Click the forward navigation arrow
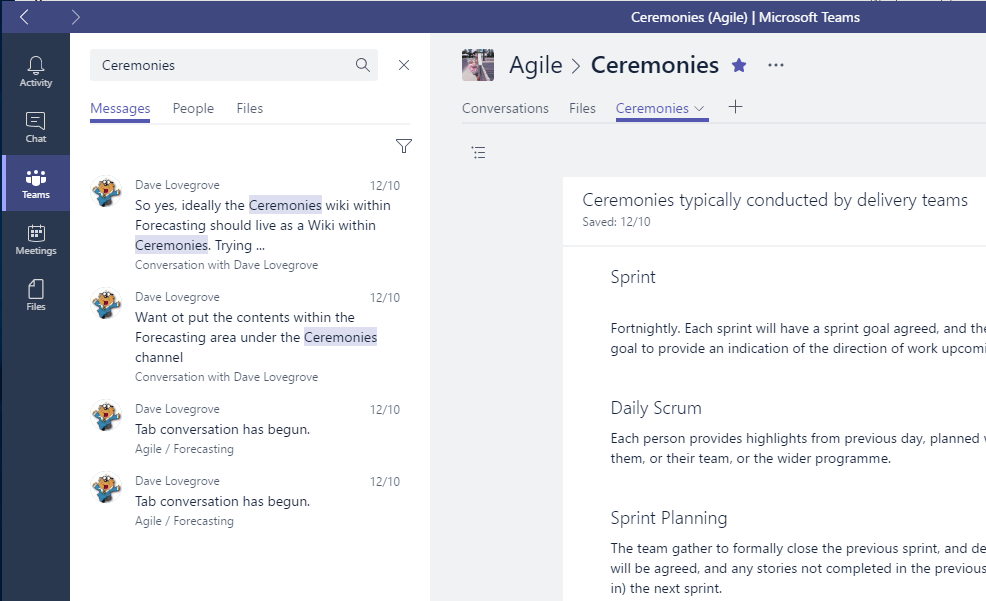Image resolution: width=986 pixels, height=601 pixels. (75, 17)
